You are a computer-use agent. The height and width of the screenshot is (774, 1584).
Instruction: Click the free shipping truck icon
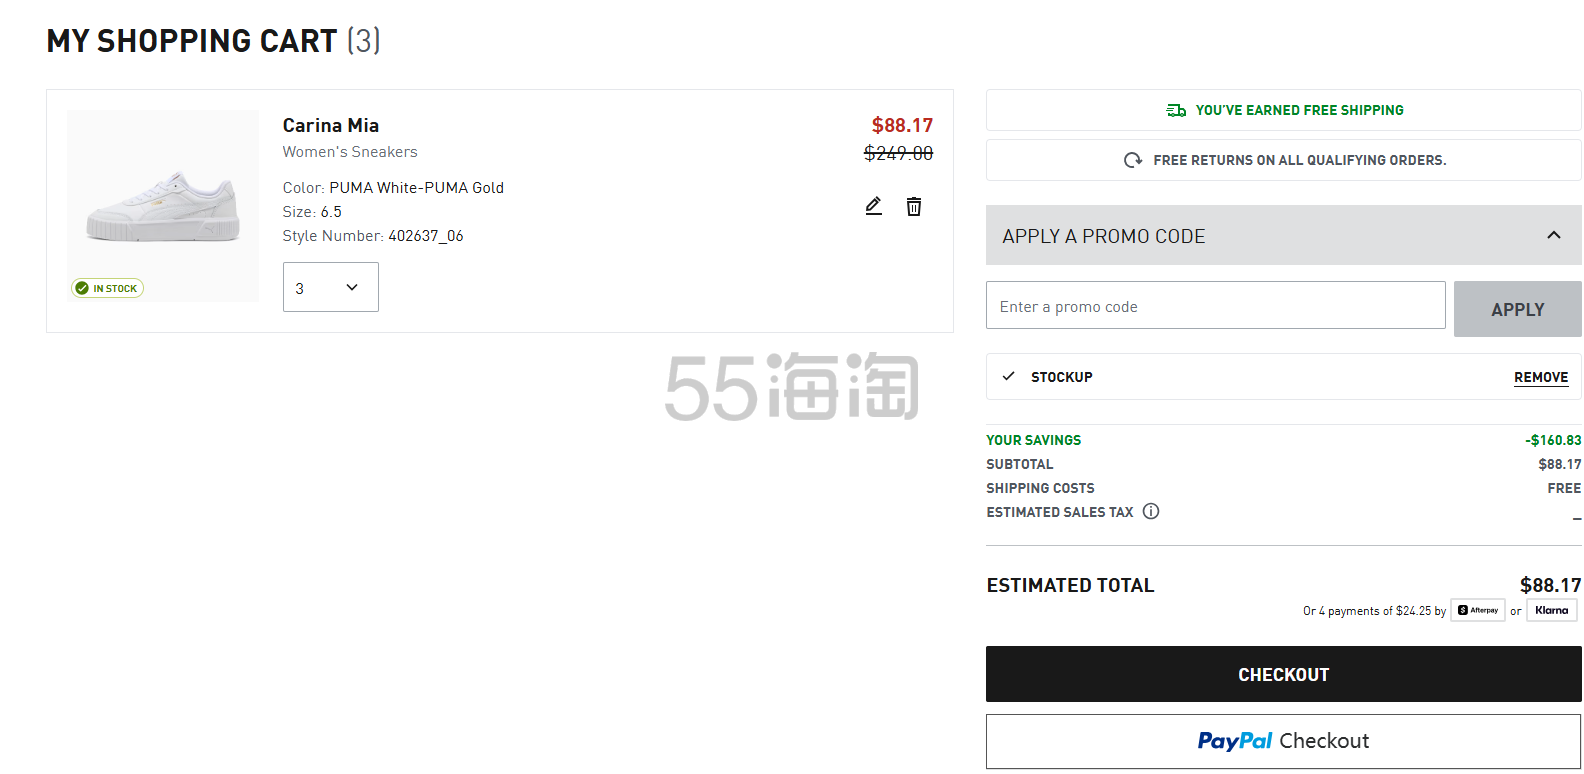(1176, 110)
